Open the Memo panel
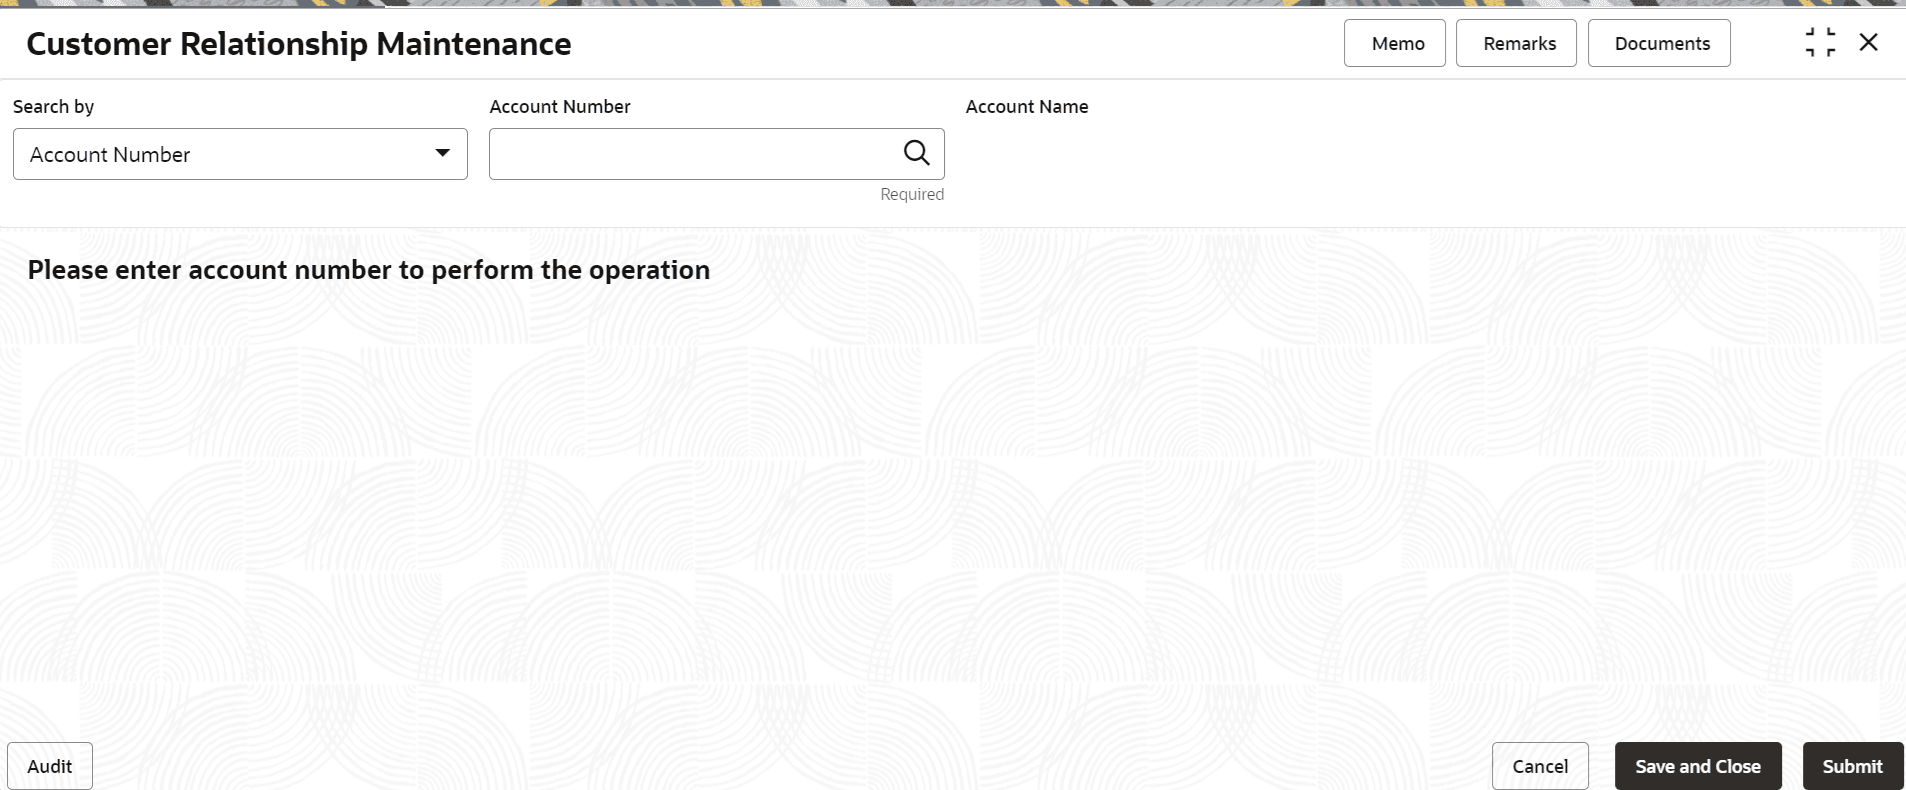 (1394, 43)
